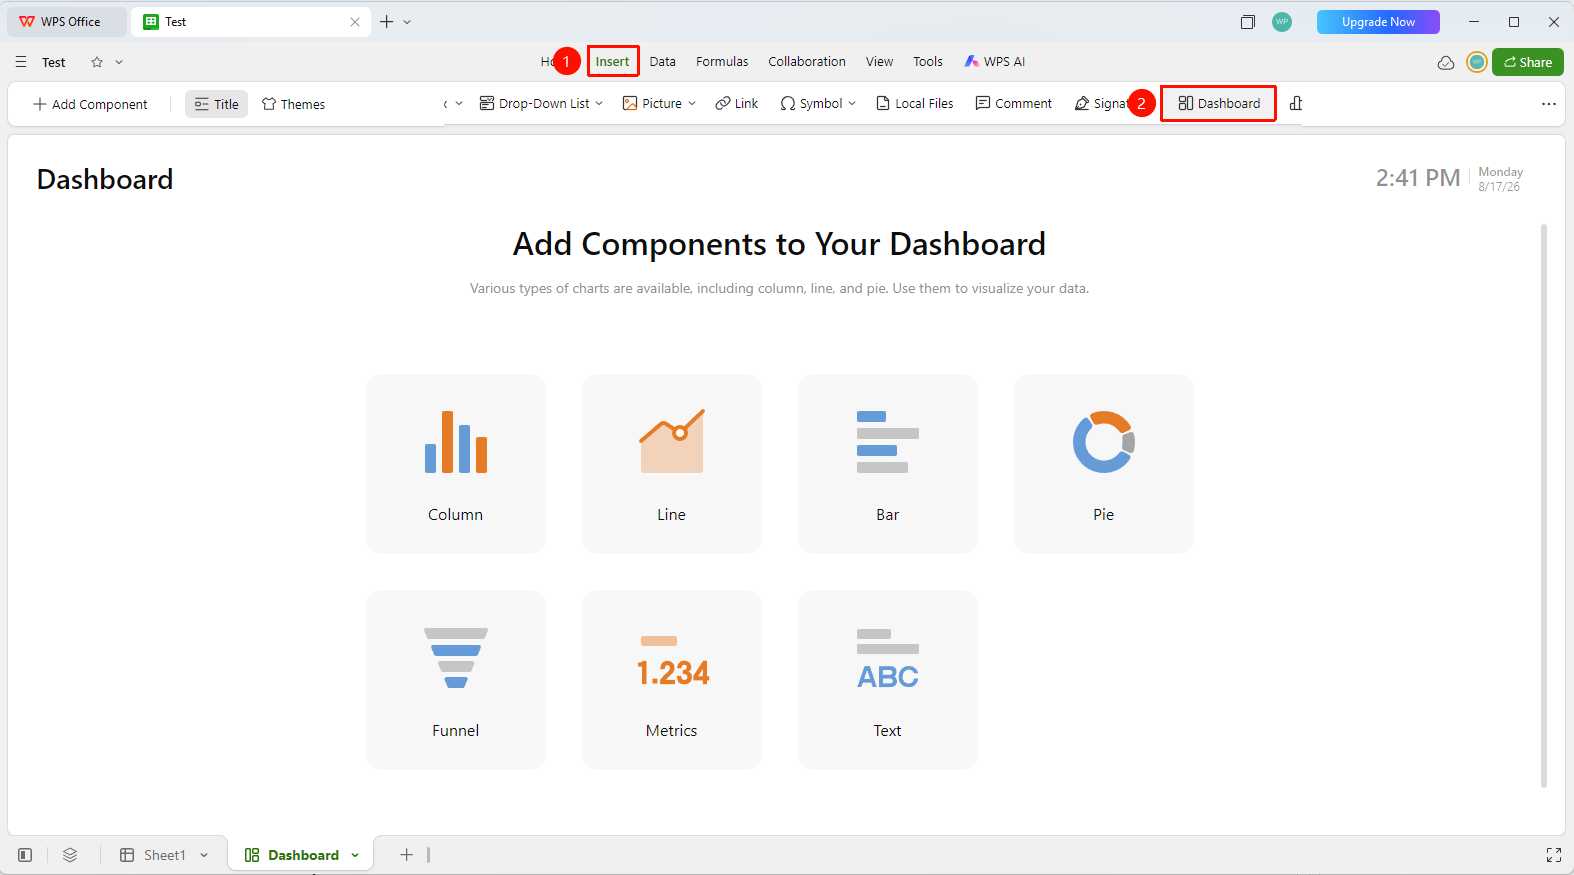Enter full screen mode

coord(1554,855)
